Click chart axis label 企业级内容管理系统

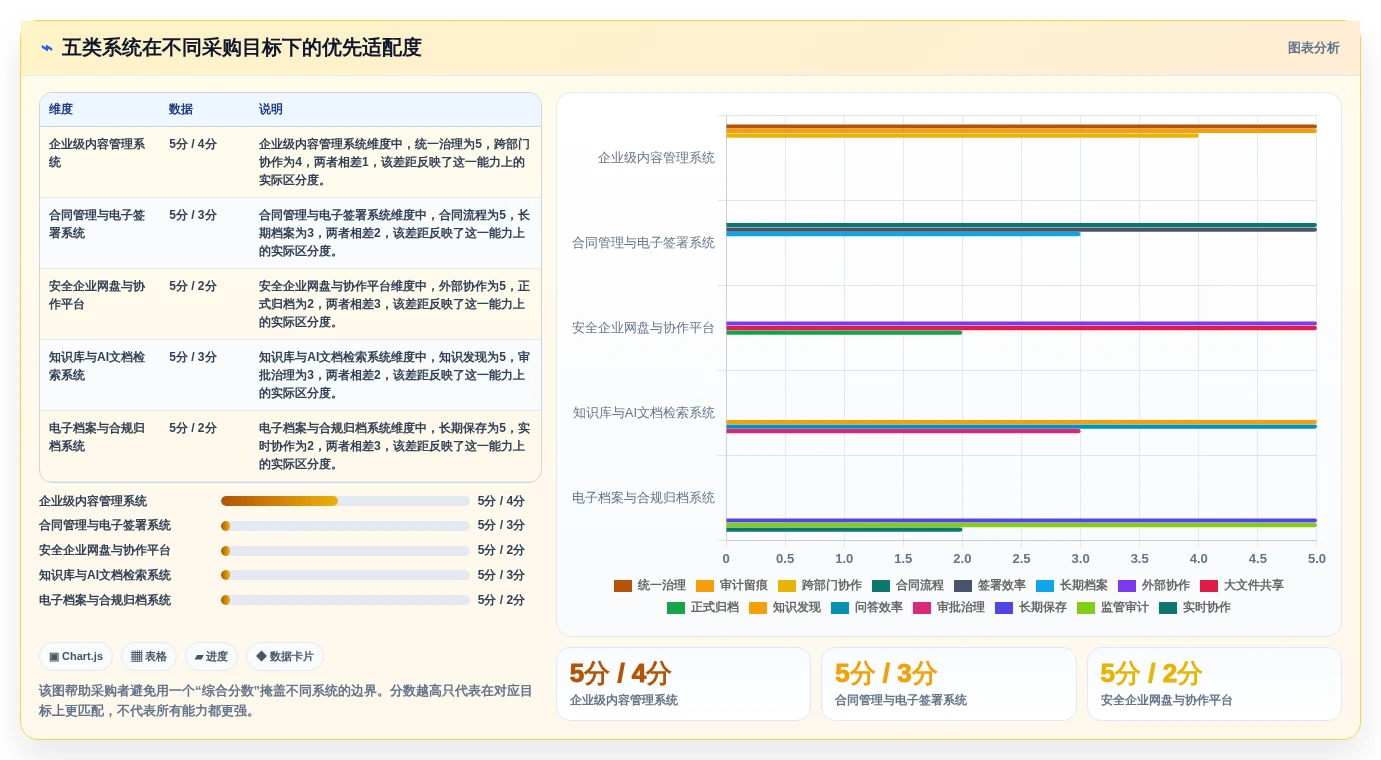[656, 158]
